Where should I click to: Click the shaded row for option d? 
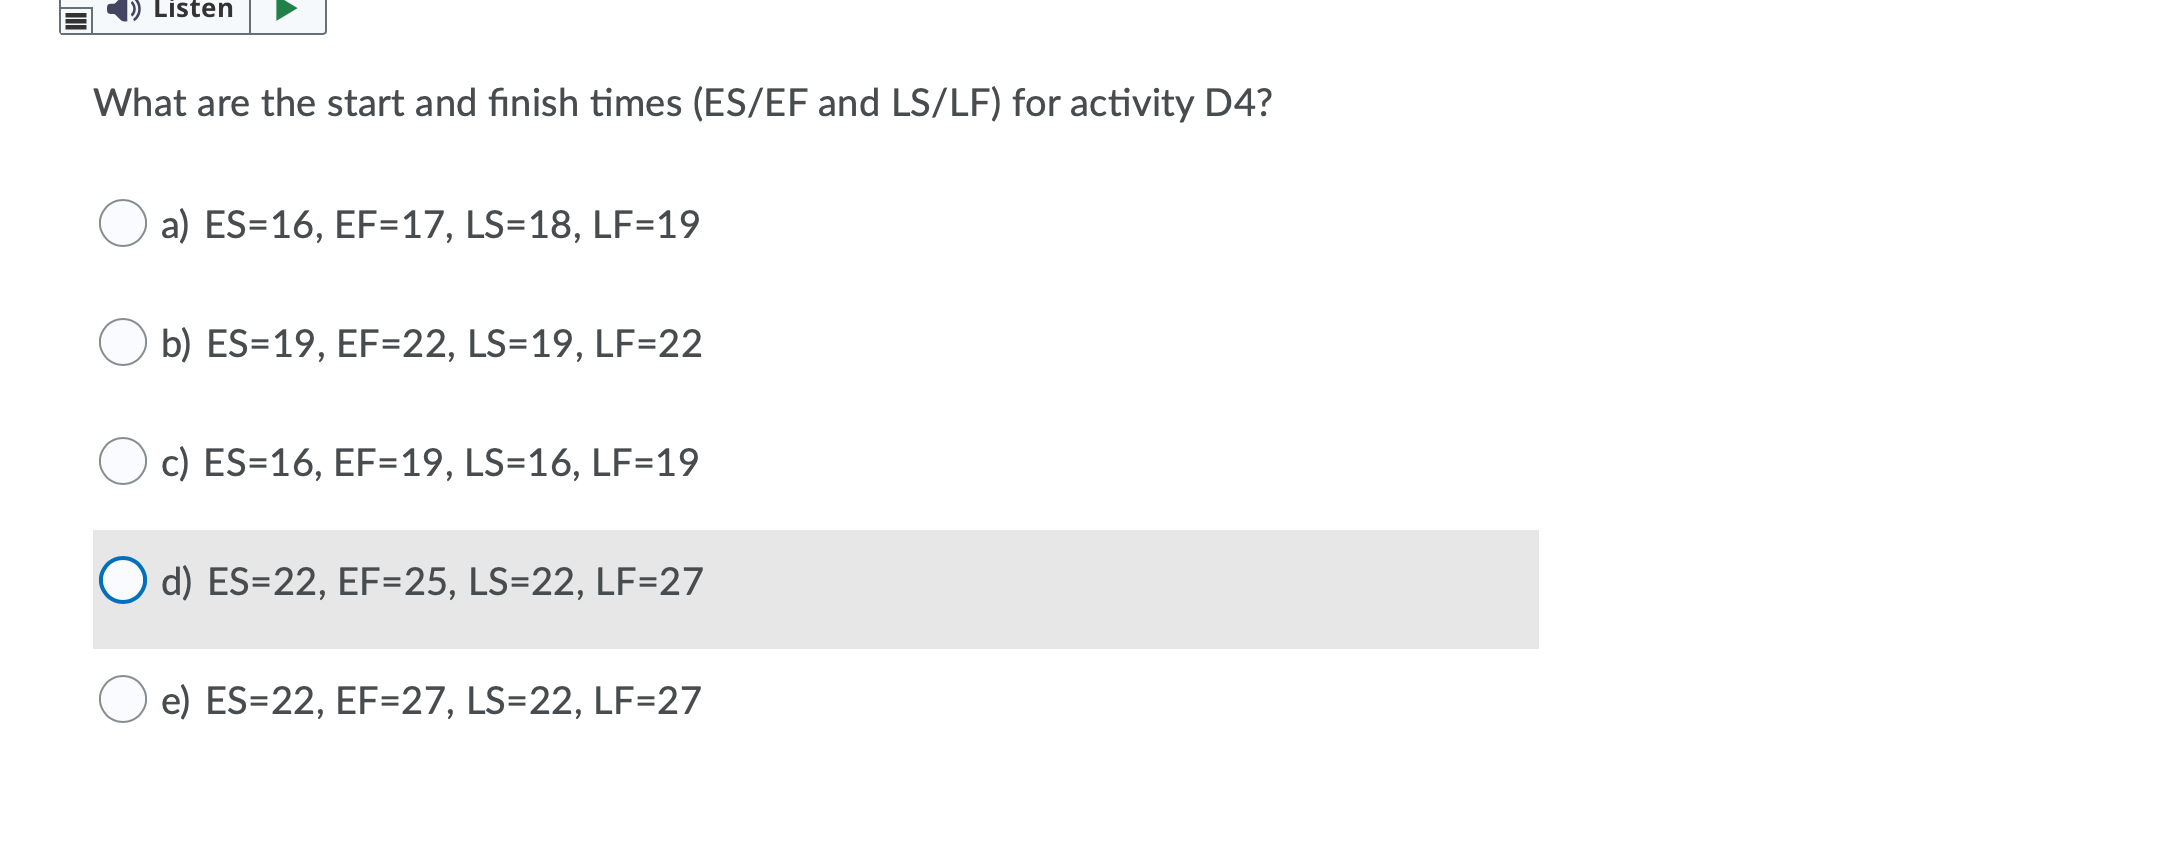800,580
